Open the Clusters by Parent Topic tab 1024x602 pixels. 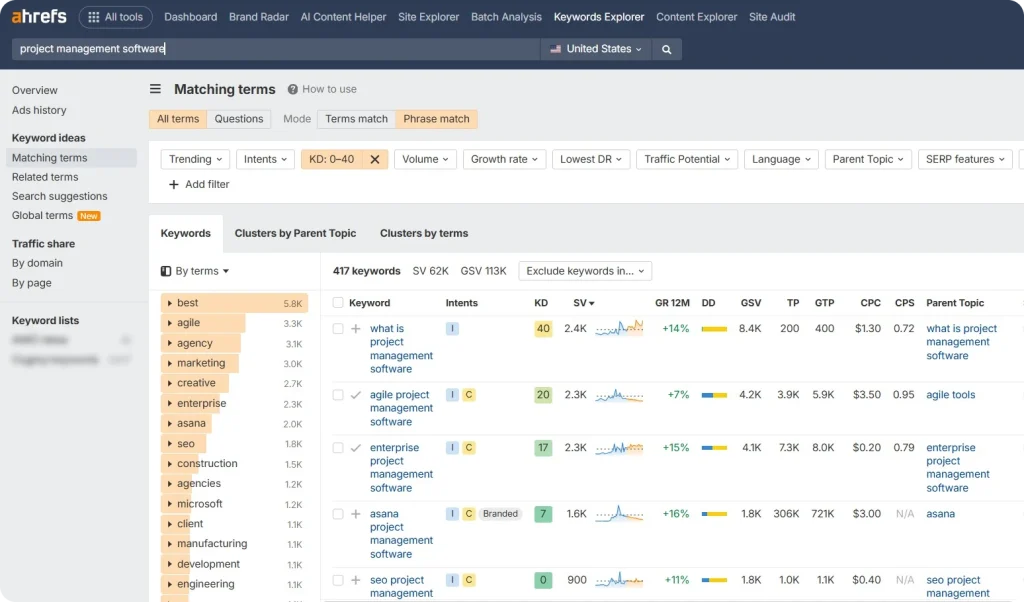tap(295, 233)
